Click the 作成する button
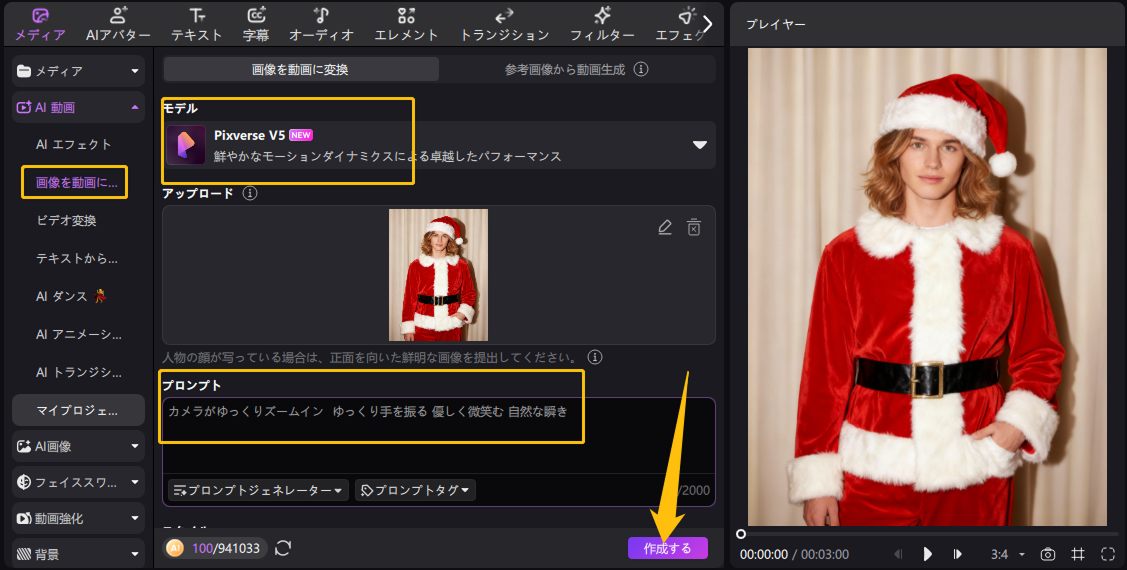Image resolution: width=1127 pixels, height=570 pixels. coord(667,548)
